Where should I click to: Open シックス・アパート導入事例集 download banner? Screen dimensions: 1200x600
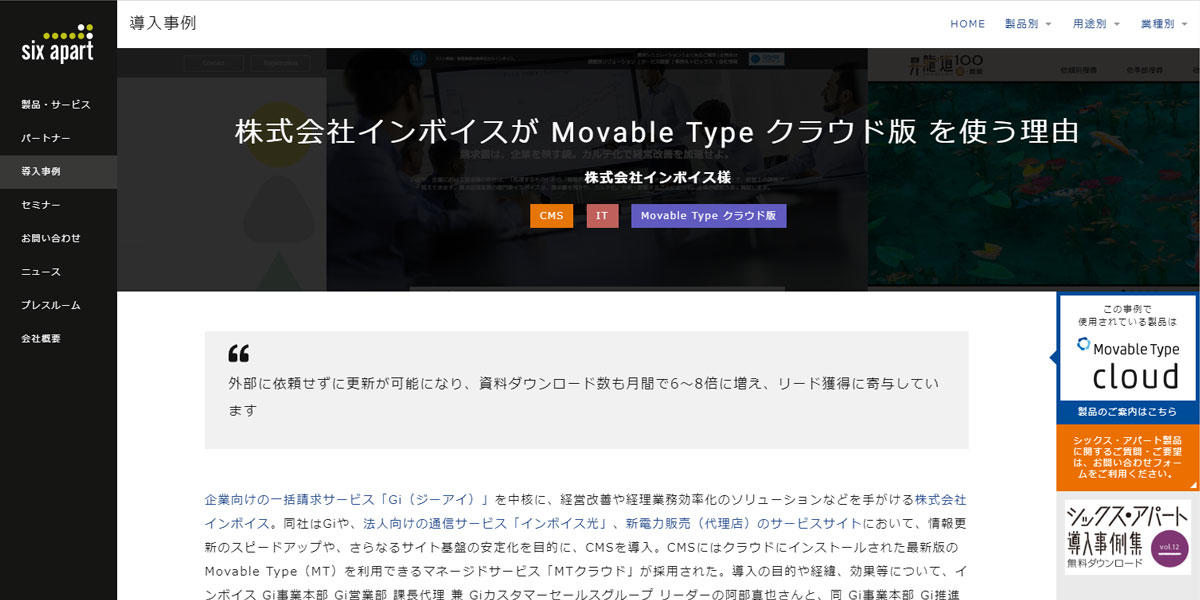point(1127,537)
